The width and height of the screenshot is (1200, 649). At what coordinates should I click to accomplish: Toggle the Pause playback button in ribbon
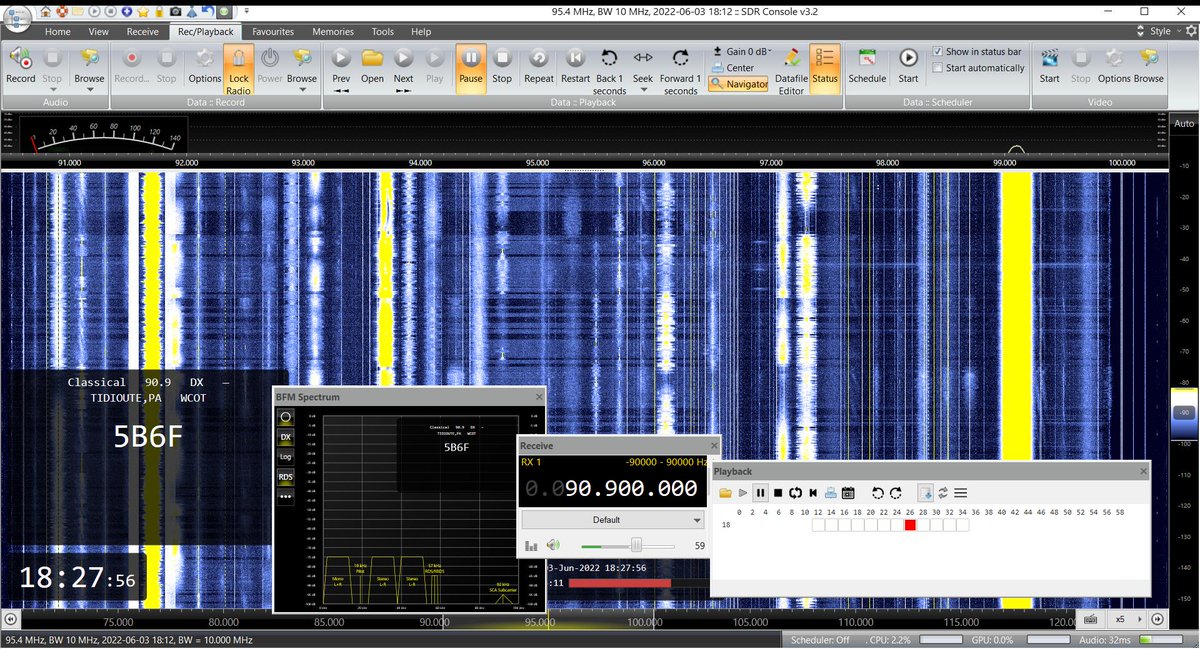pyautogui.click(x=470, y=67)
